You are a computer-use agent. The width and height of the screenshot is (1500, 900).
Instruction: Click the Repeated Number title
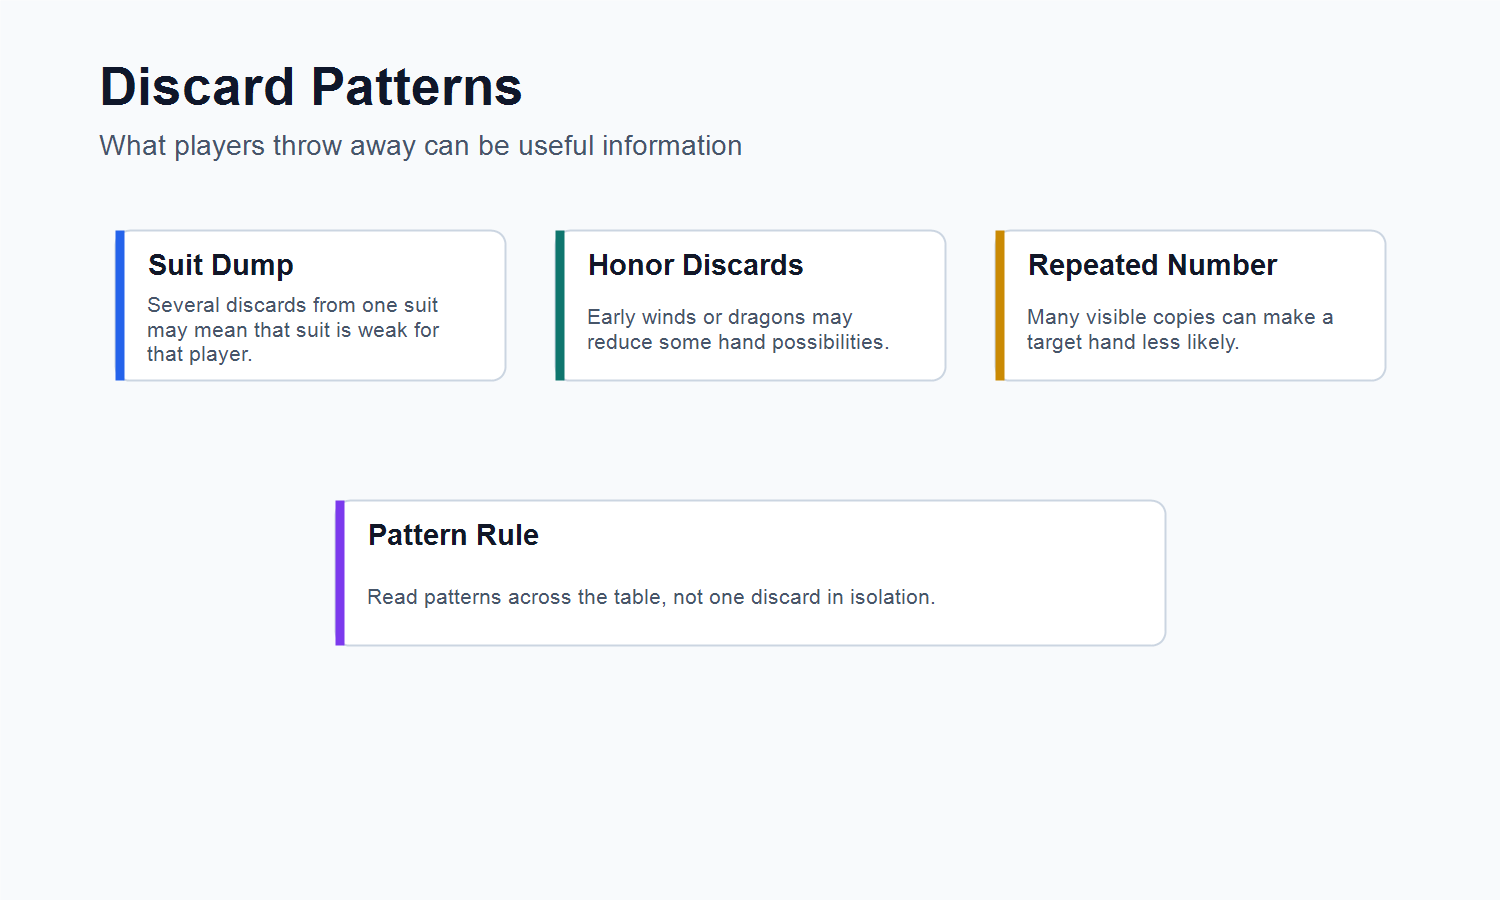1153,265
